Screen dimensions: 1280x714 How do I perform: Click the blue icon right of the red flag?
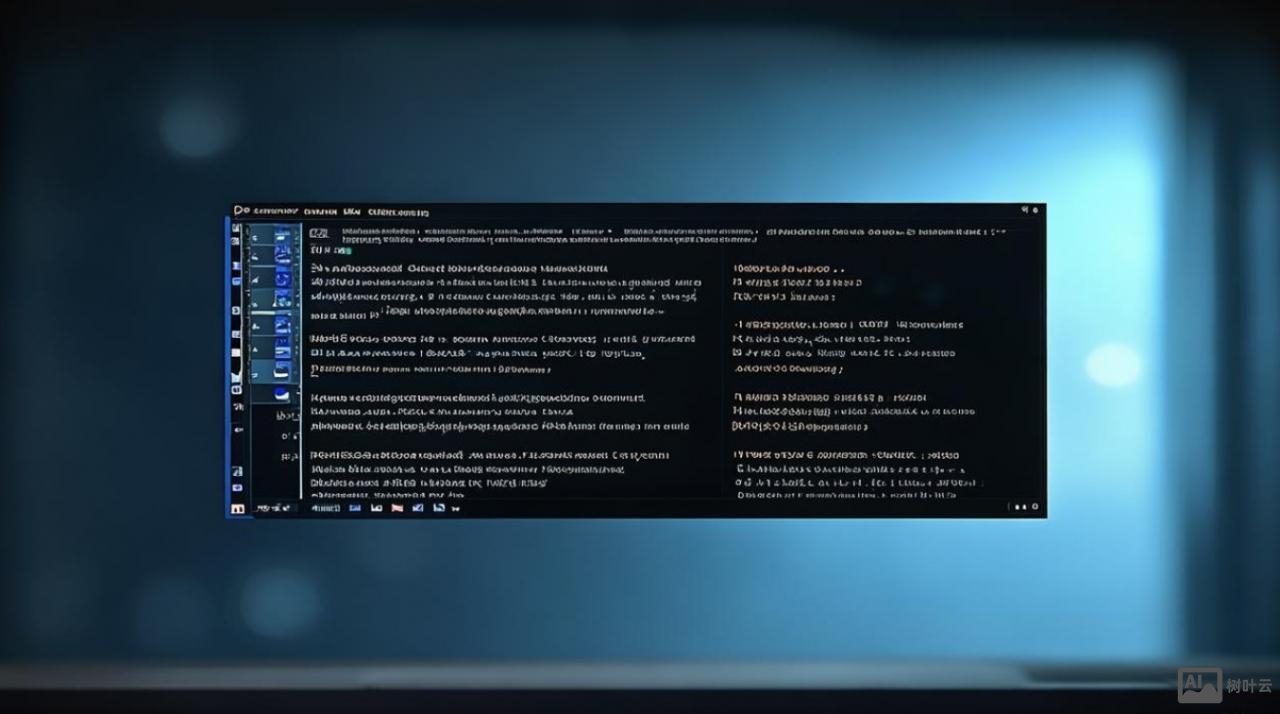coord(417,508)
